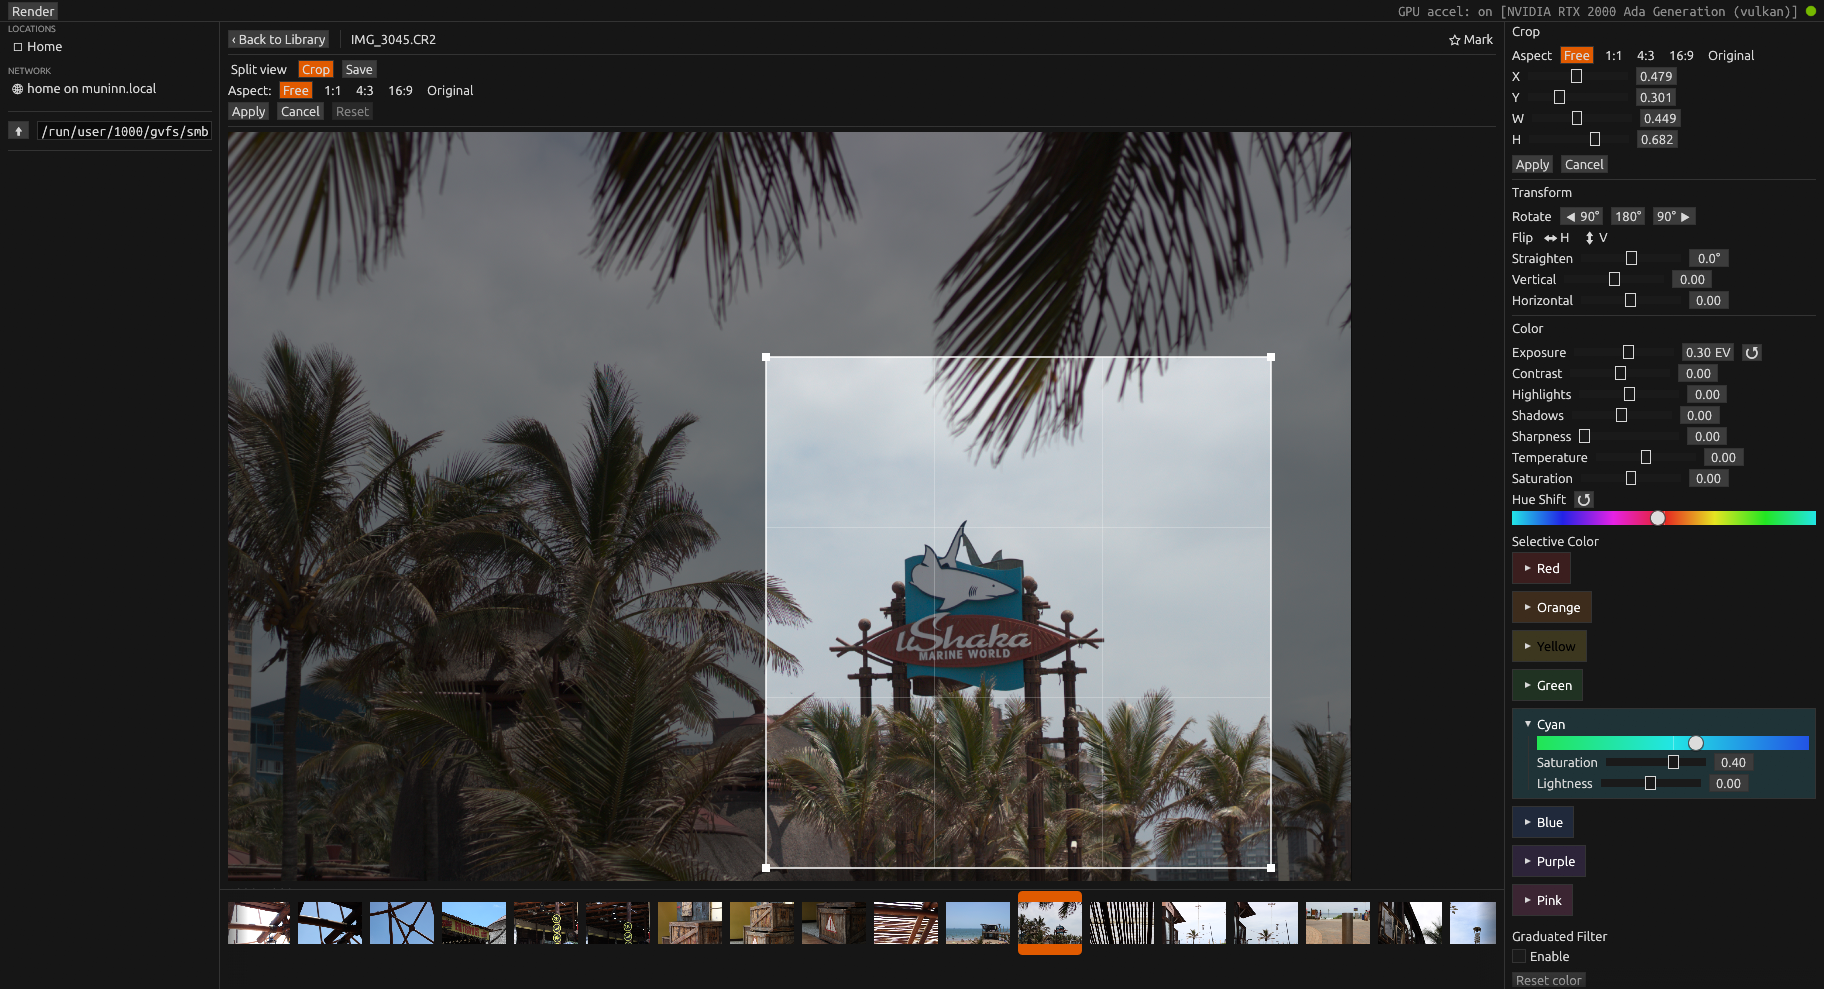Cancel crop in the Crop panel
The image size is (1824, 989).
1584,165
